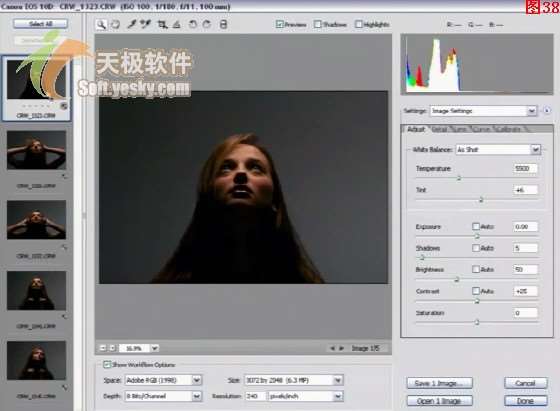Click the Temperature slider handle
Screen dimensions: 560x411
coord(459,178)
